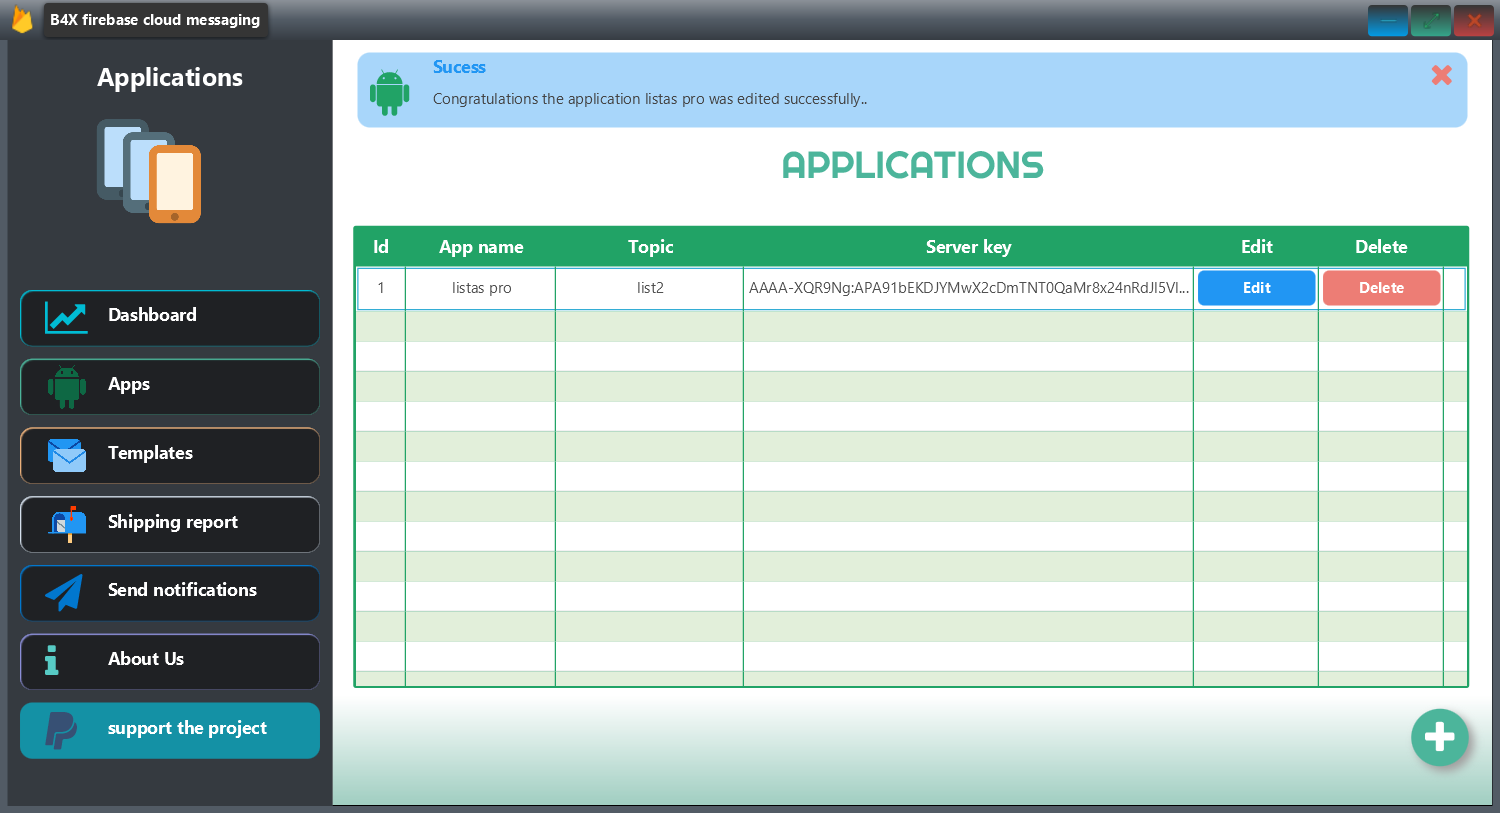This screenshot has height=813, width=1500.
Task: Add a new application with plus button
Action: coord(1439,738)
